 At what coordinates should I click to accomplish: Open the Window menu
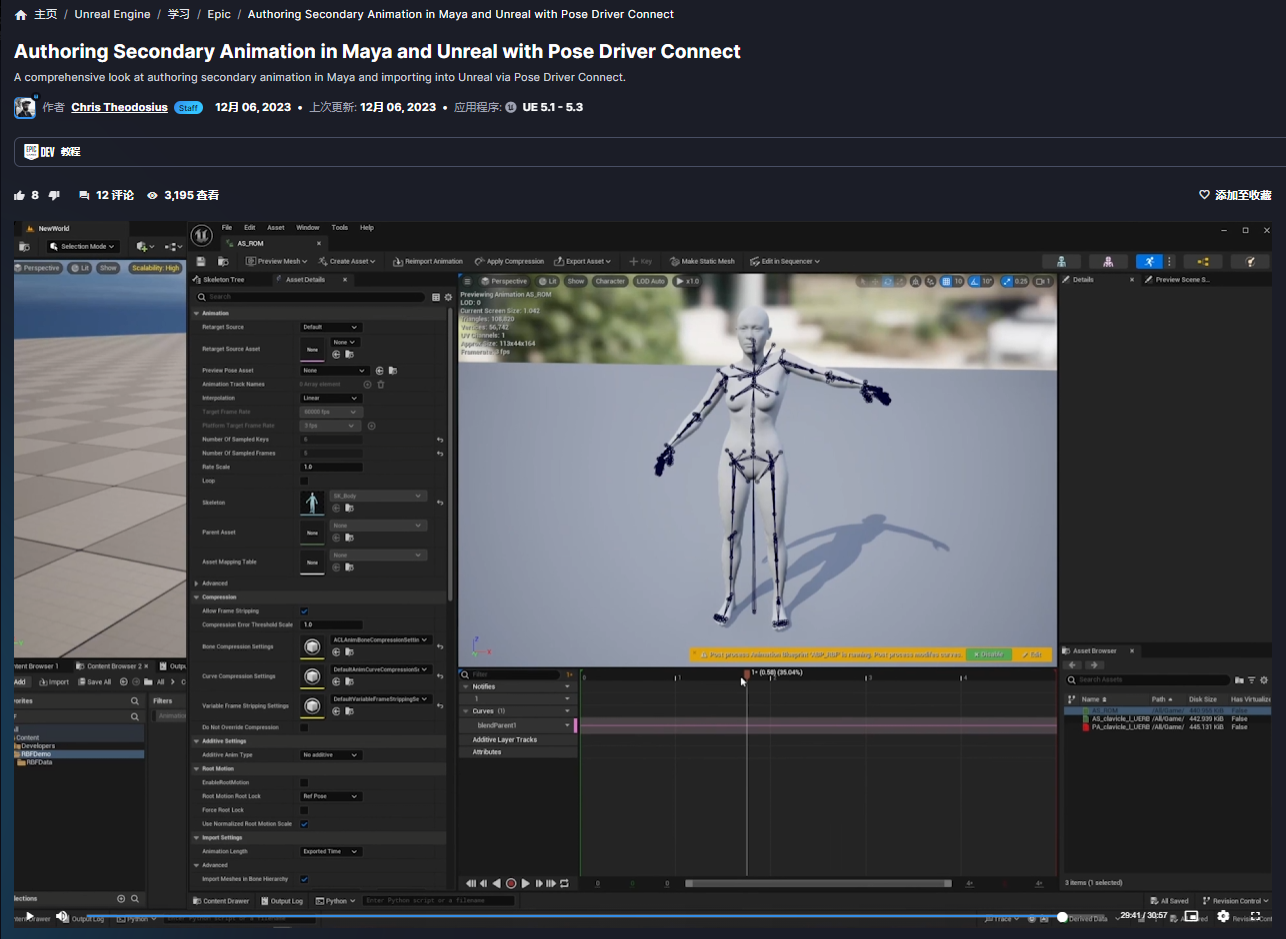[307, 226]
